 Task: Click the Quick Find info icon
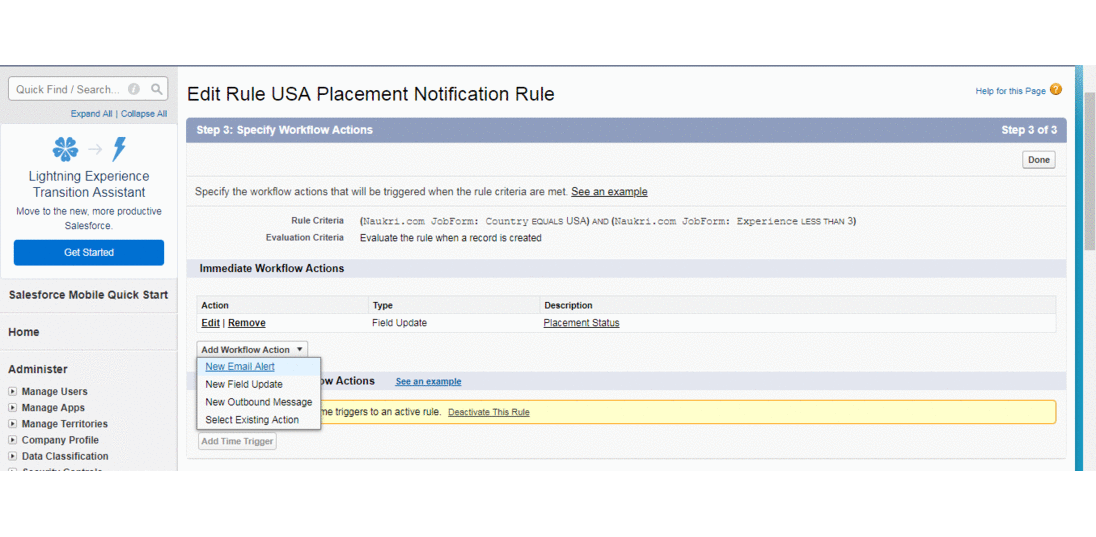pyautogui.click(x=134, y=90)
